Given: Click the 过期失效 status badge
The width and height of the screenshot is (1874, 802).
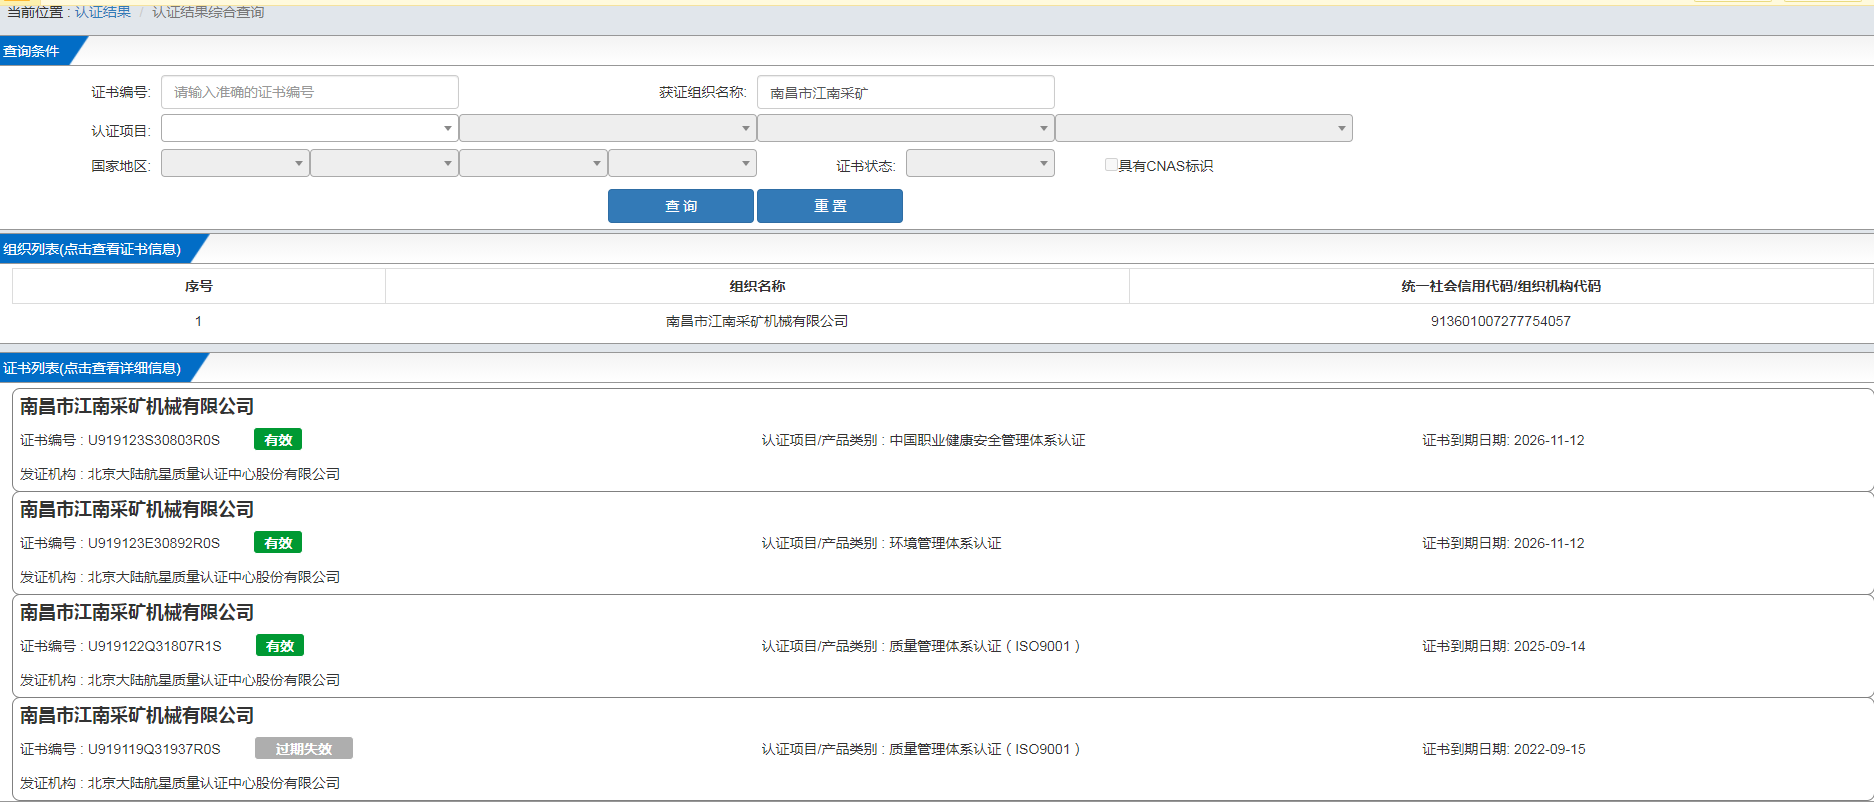Looking at the screenshot, I should point(303,749).
